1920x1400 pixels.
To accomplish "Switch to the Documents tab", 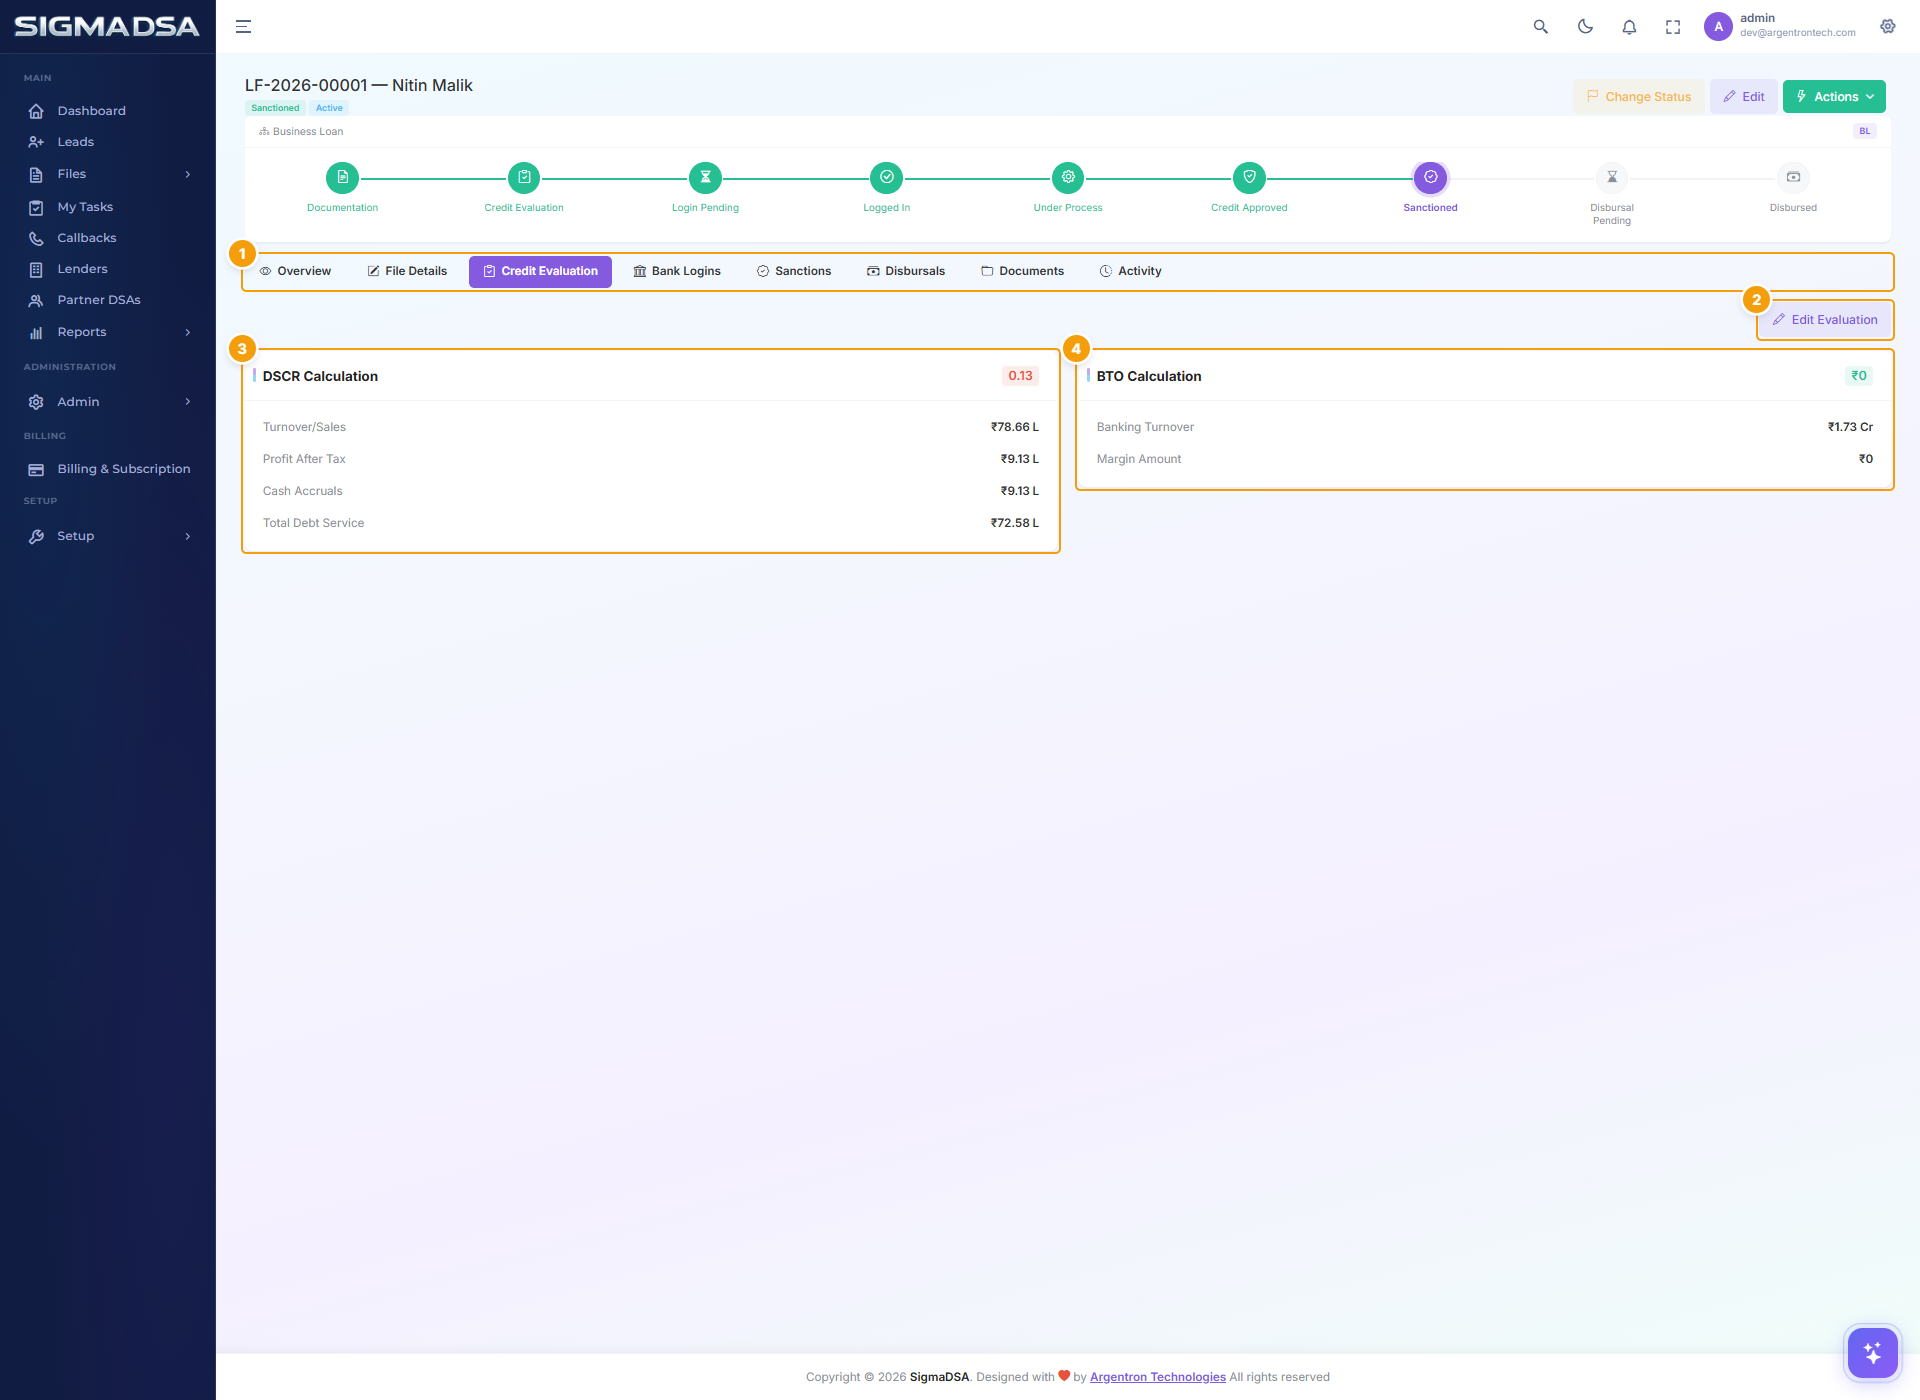I will tap(1022, 271).
